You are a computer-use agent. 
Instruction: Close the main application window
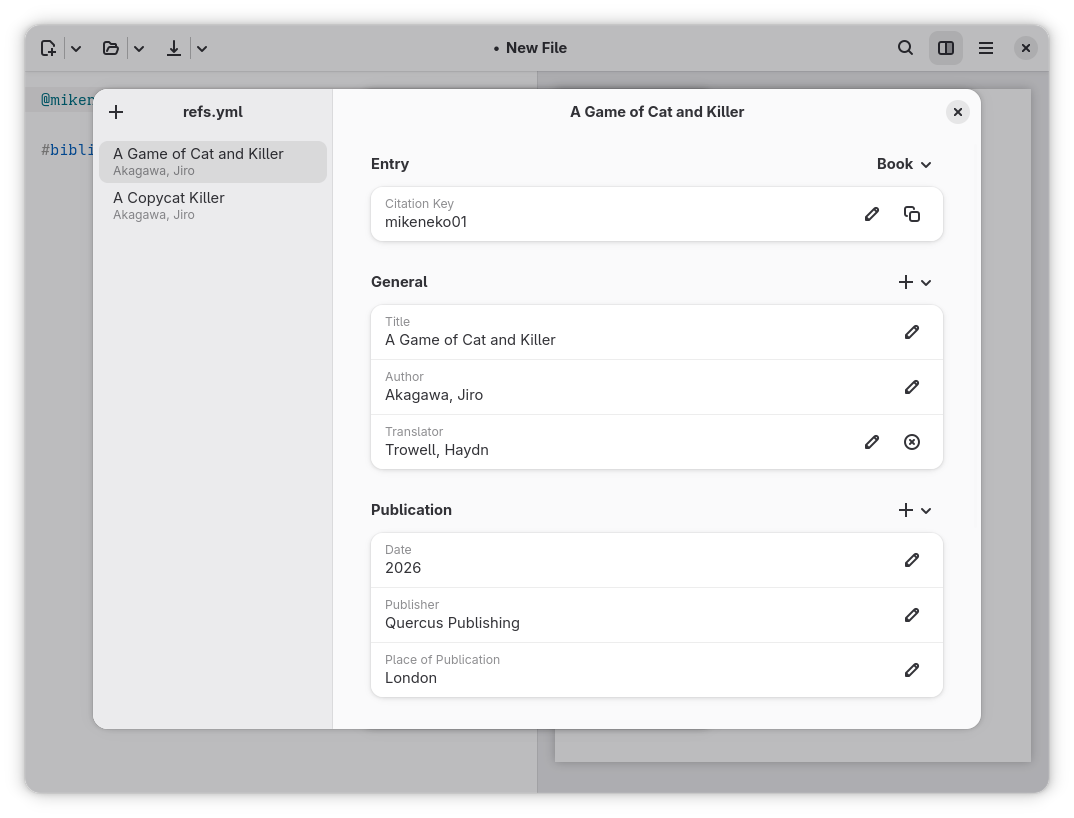pyautogui.click(x=1025, y=48)
